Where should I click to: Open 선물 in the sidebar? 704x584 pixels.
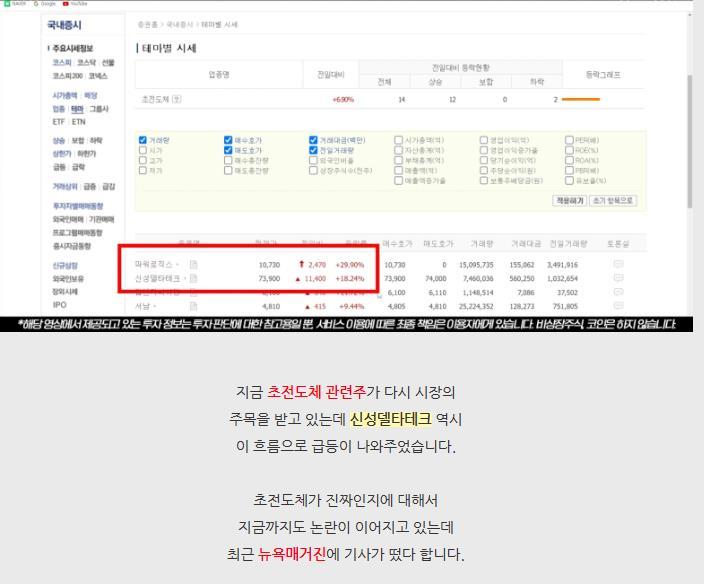(108, 62)
